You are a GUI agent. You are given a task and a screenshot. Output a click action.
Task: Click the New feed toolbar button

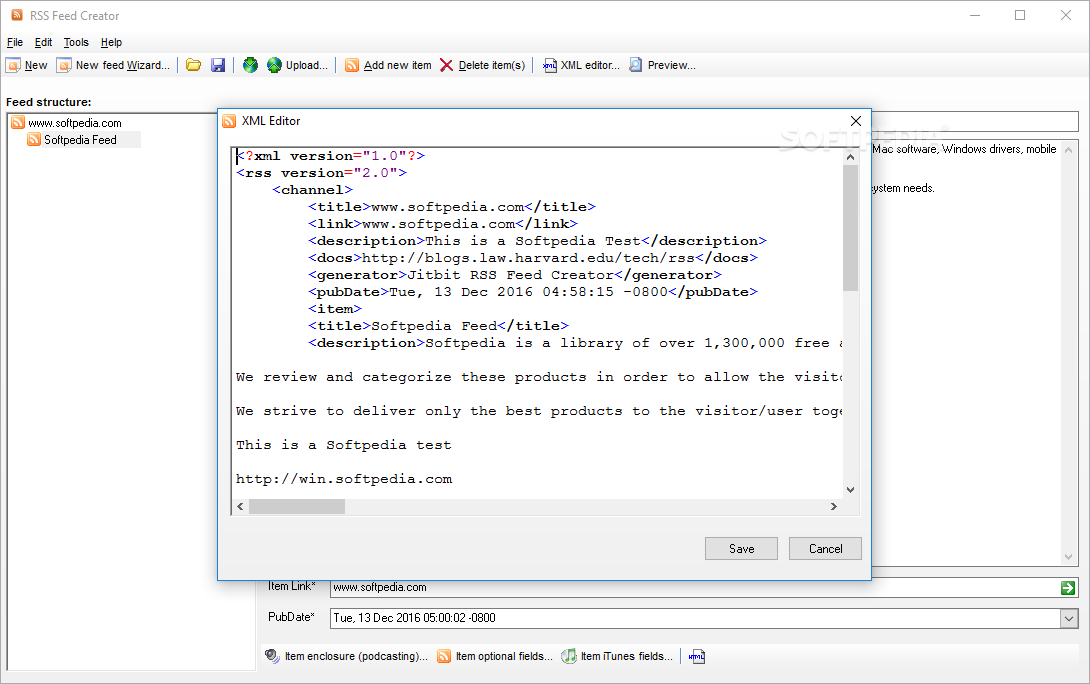pos(26,65)
